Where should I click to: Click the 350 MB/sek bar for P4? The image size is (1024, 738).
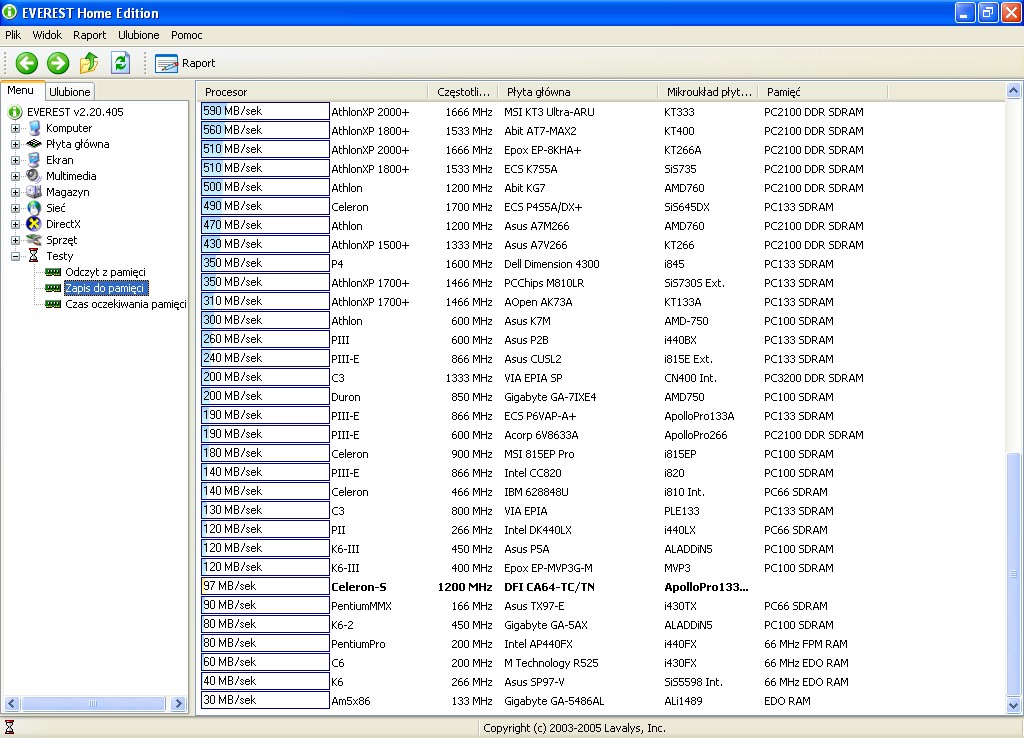tap(265, 263)
